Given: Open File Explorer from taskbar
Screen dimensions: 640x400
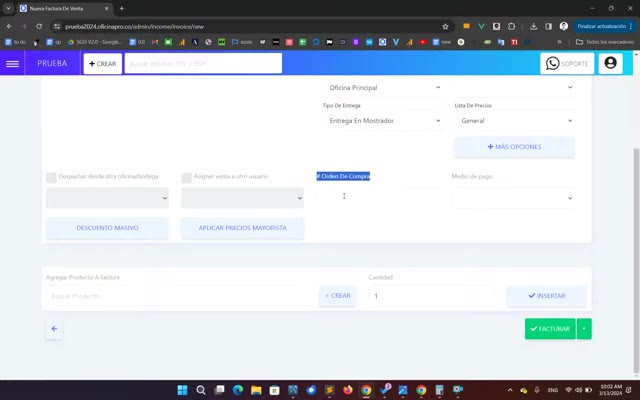Looking at the screenshot, I should pyautogui.click(x=256, y=390).
